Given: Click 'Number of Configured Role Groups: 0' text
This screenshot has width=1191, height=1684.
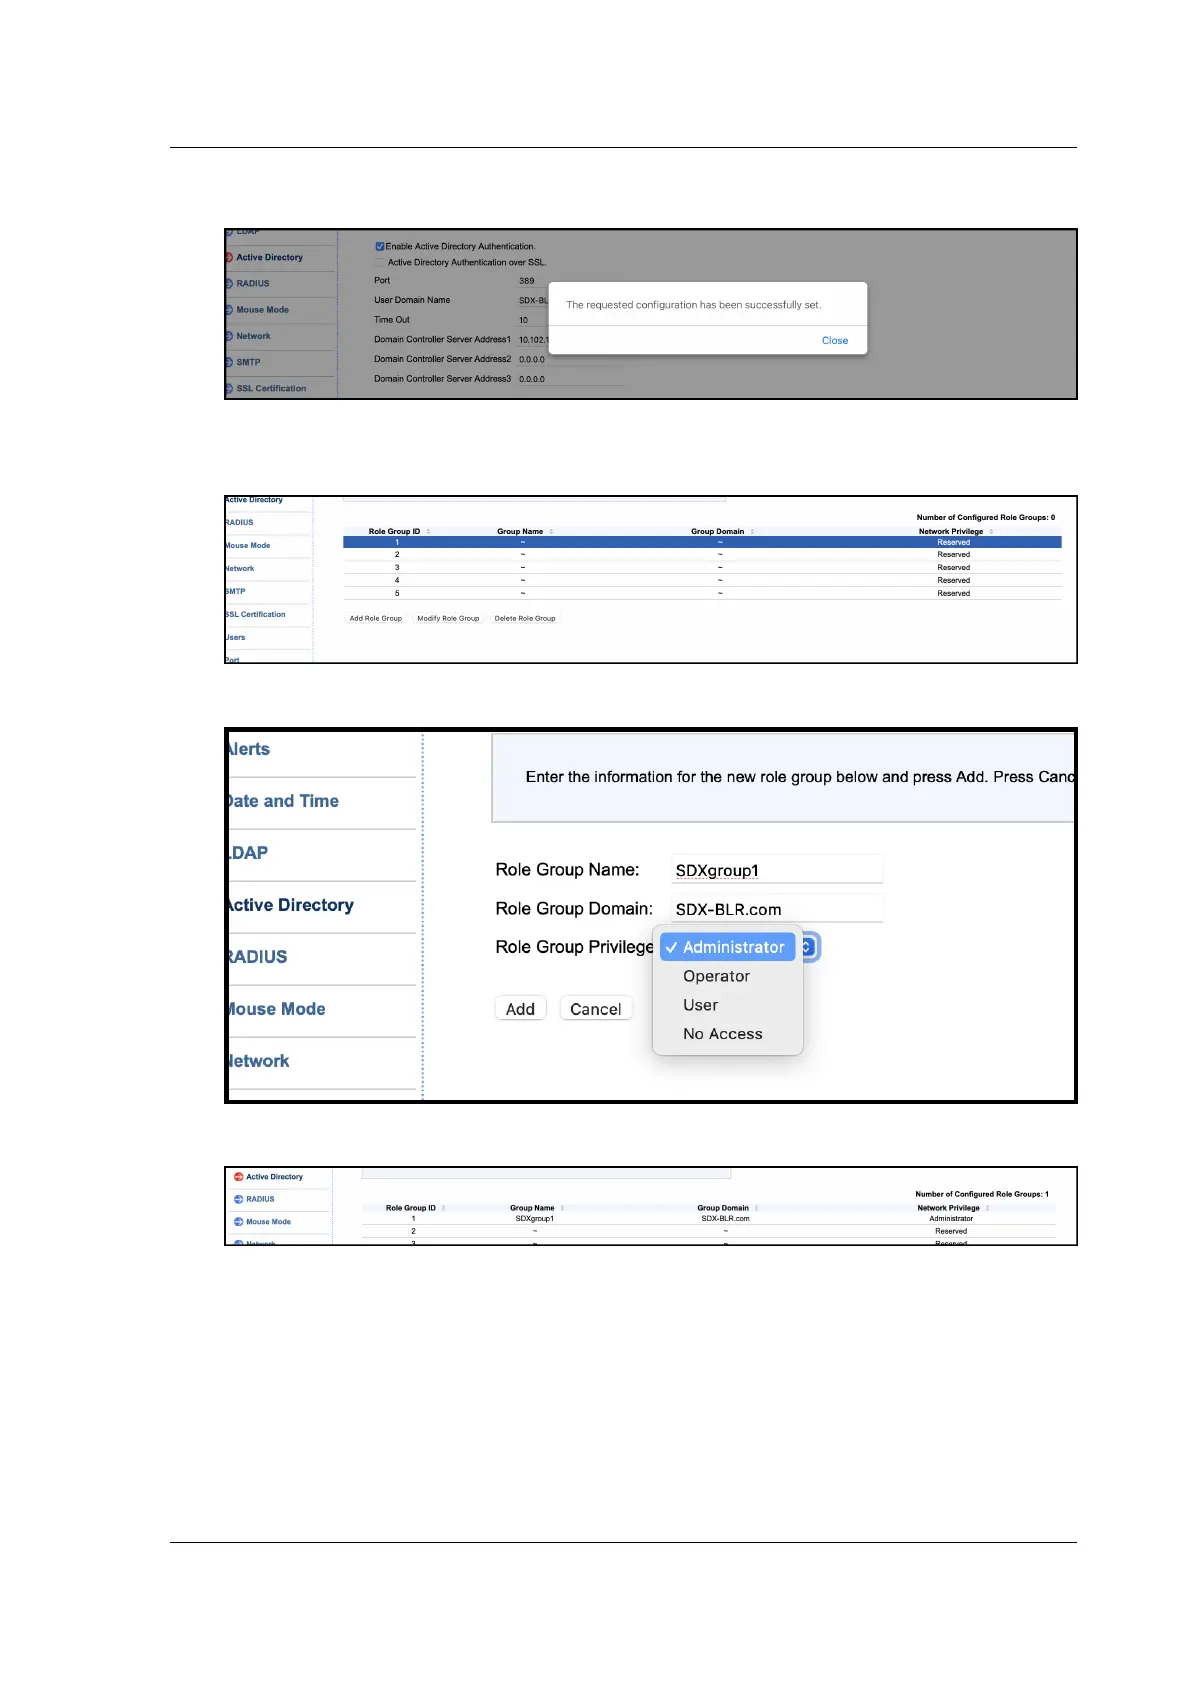Looking at the screenshot, I should pos(986,518).
